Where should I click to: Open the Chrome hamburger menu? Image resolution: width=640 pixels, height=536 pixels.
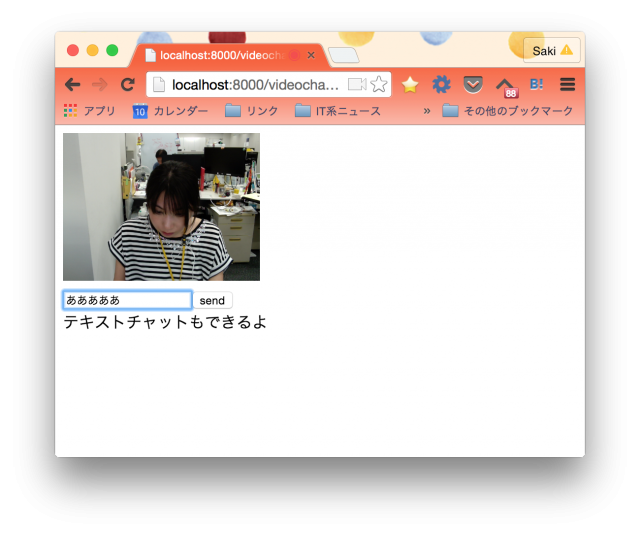[x=567, y=85]
